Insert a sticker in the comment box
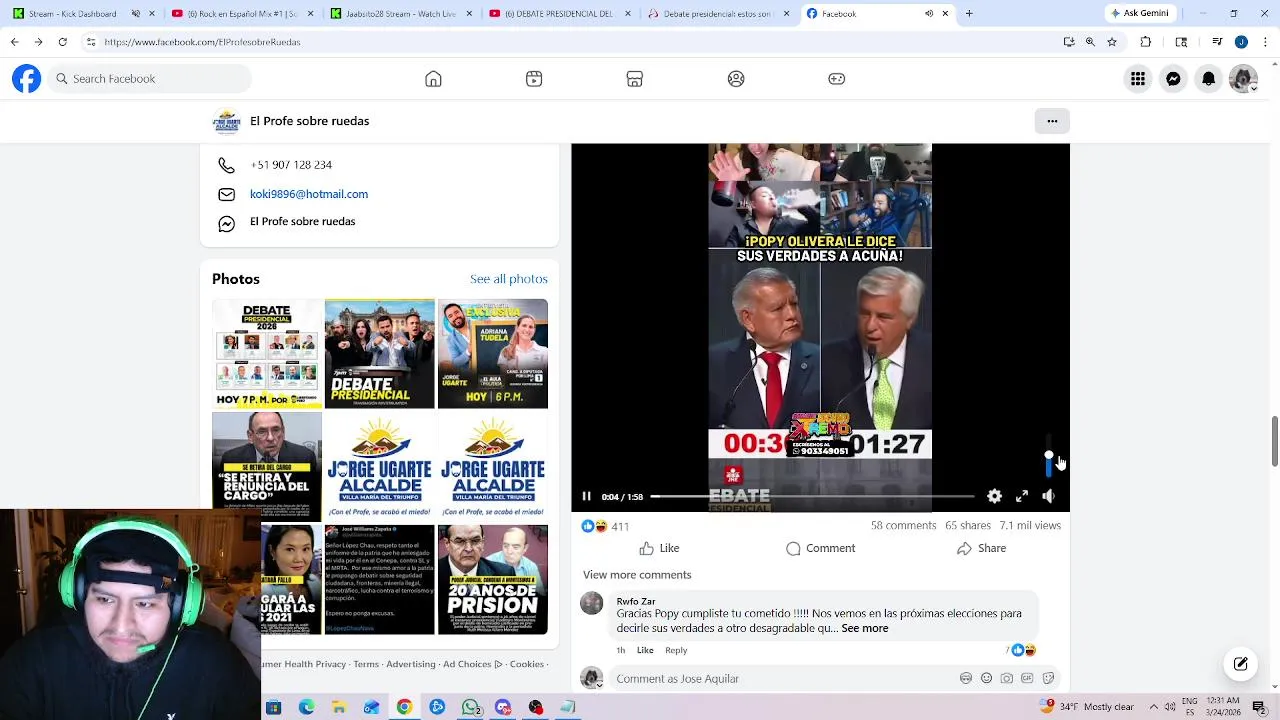The image size is (1280, 720). point(1048,678)
